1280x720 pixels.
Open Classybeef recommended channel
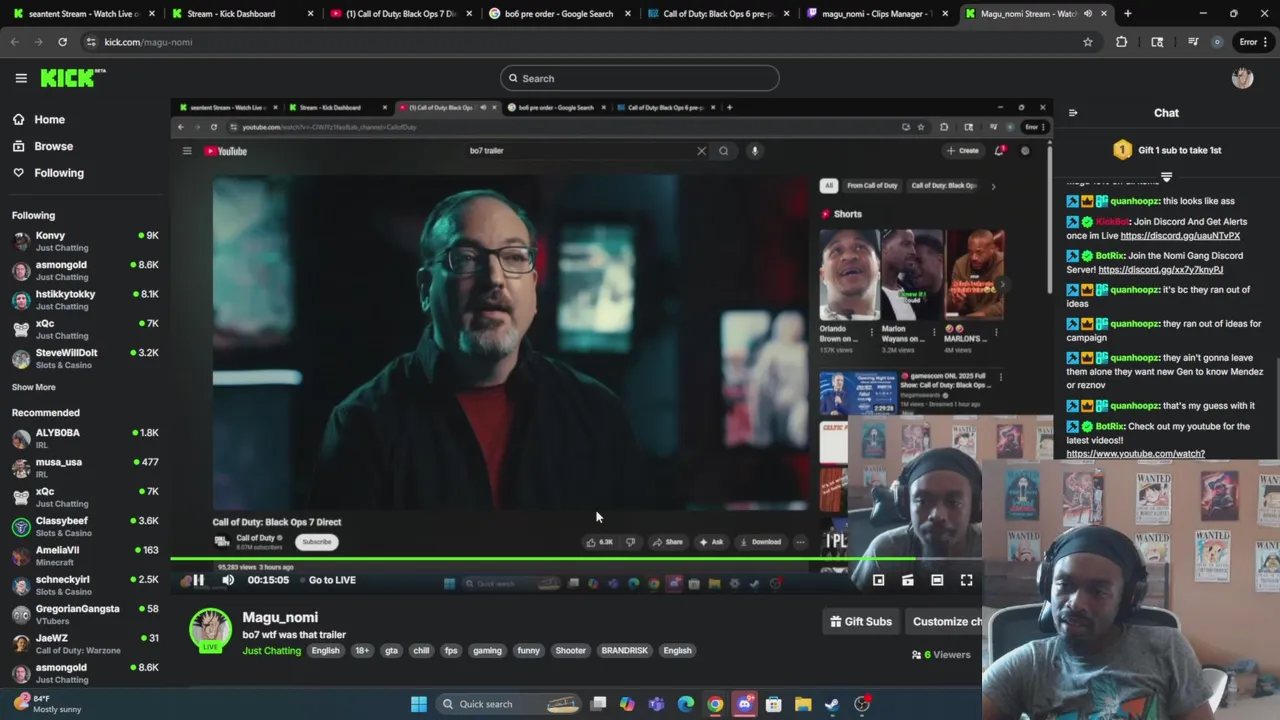[85, 527]
